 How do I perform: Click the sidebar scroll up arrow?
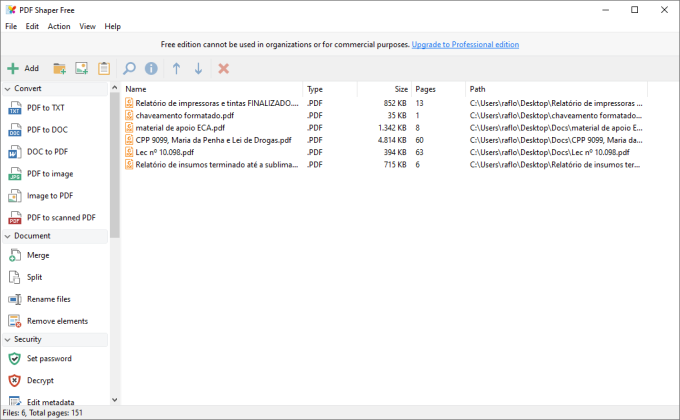coord(114,88)
